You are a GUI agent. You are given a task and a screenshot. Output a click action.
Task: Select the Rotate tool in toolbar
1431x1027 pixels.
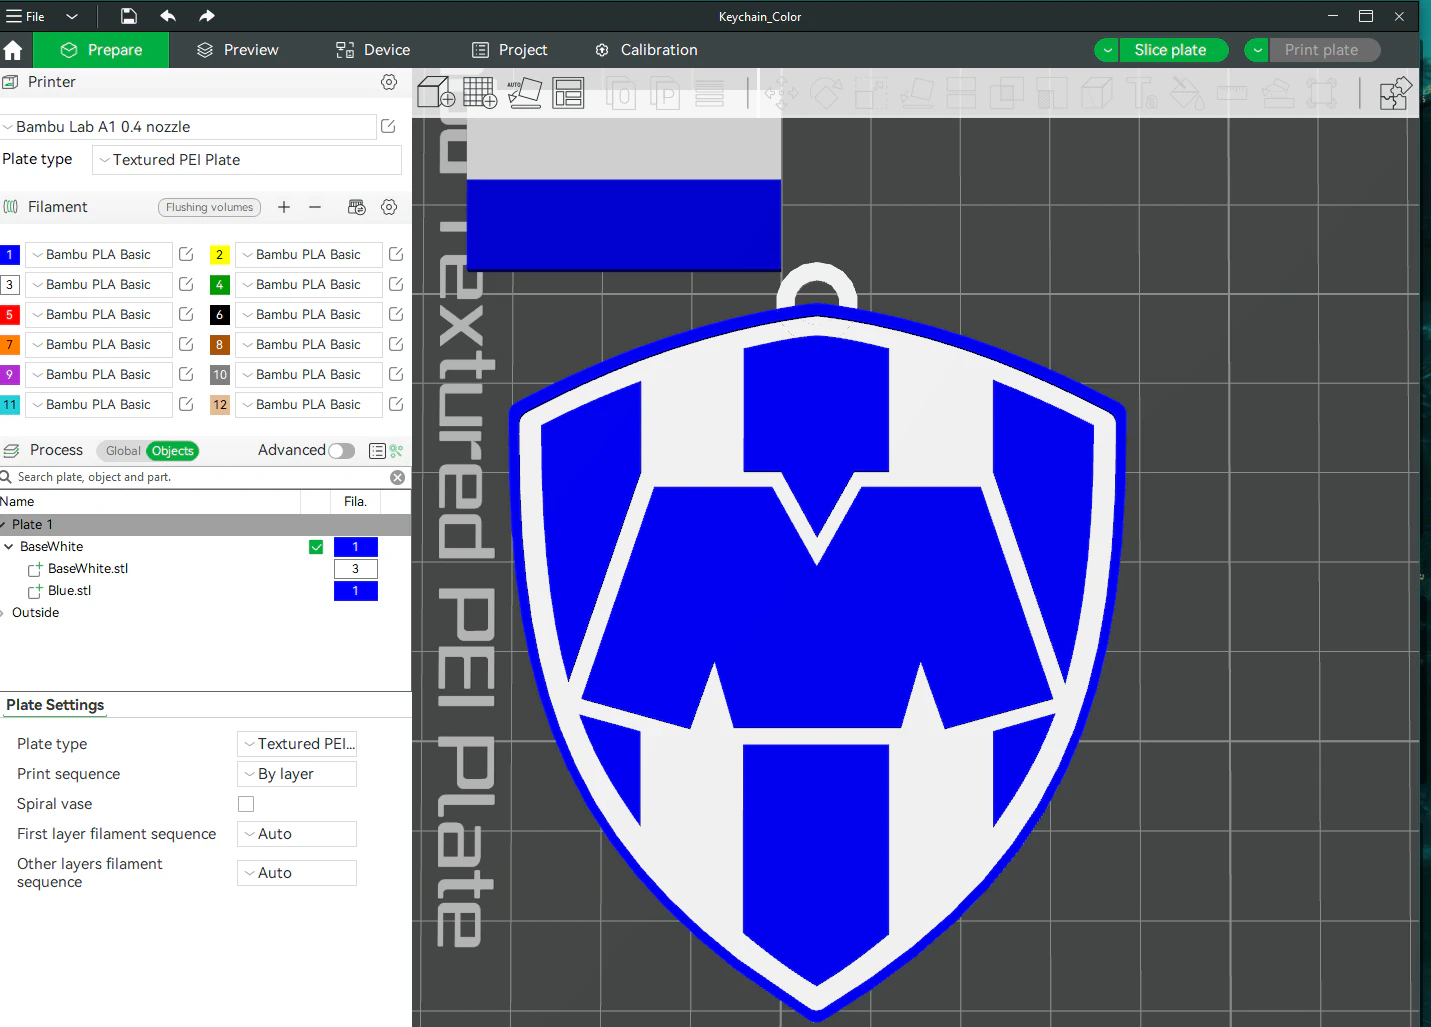826,94
